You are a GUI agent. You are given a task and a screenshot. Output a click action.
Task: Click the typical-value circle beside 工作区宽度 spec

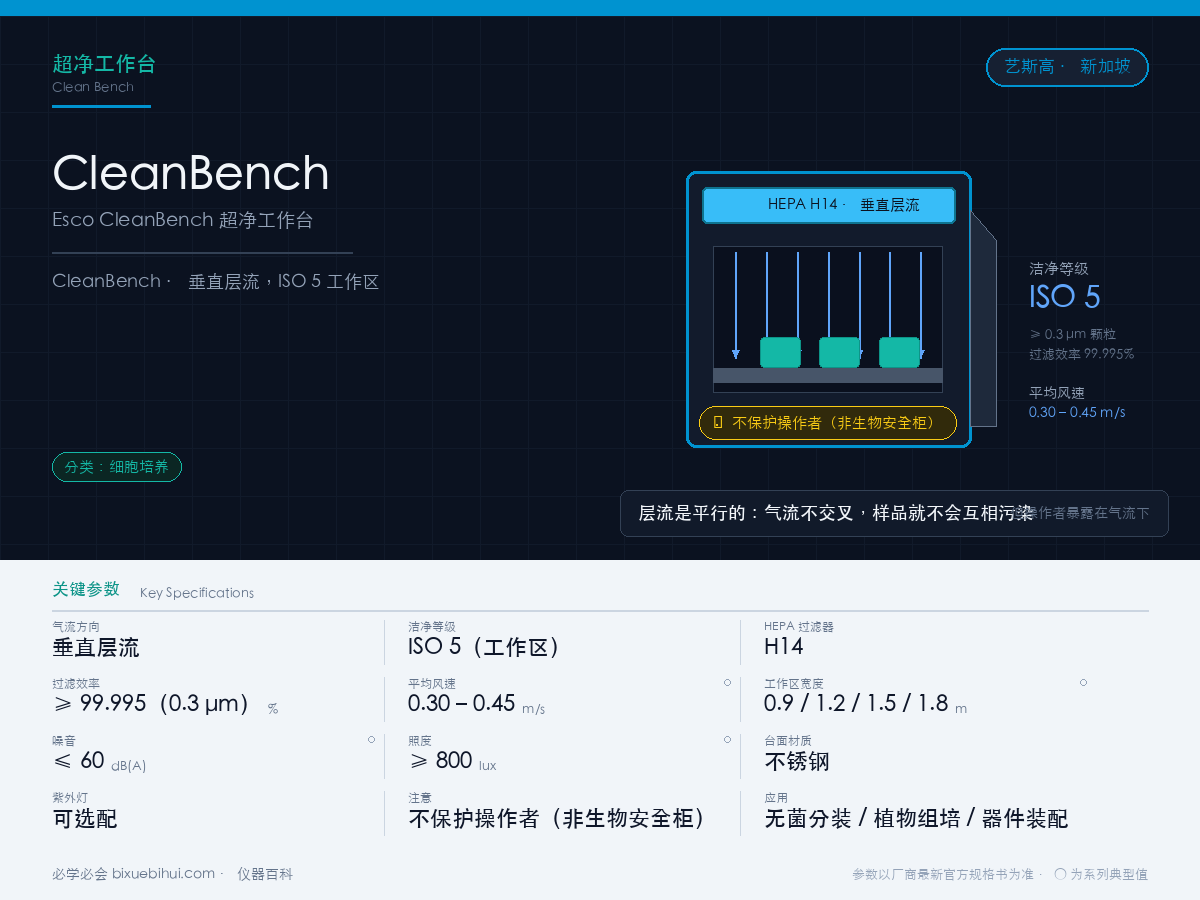pos(1083,682)
